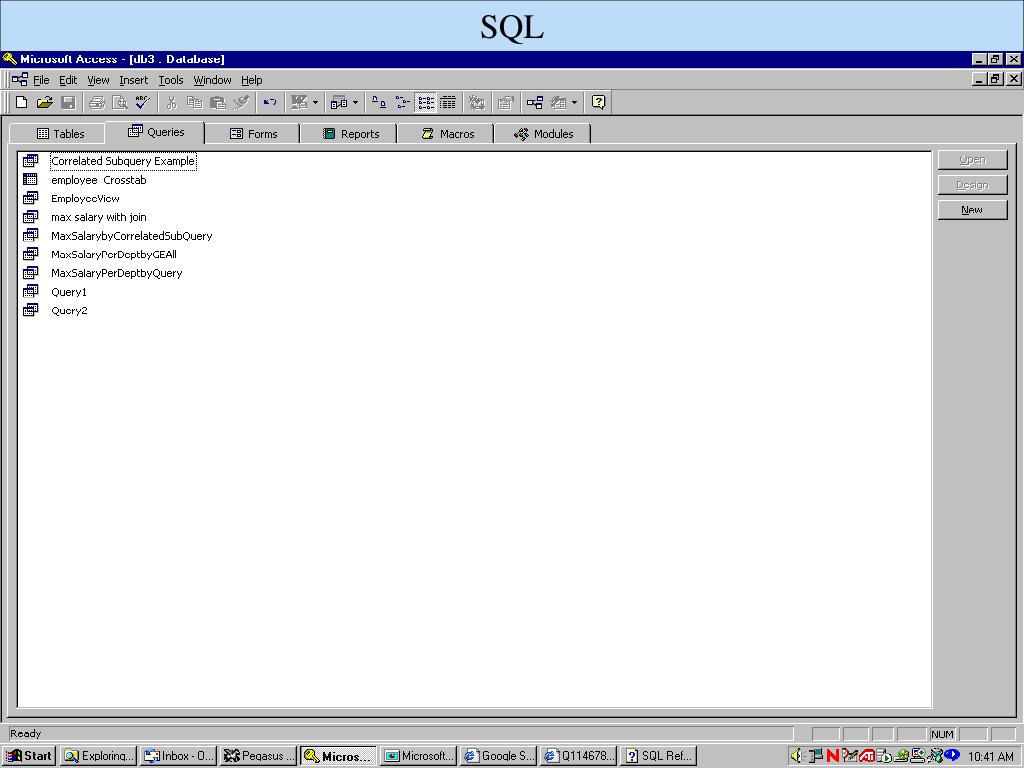Image resolution: width=1024 pixels, height=768 pixels.
Task: Click the Undo arrow icon
Action: [x=270, y=103]
